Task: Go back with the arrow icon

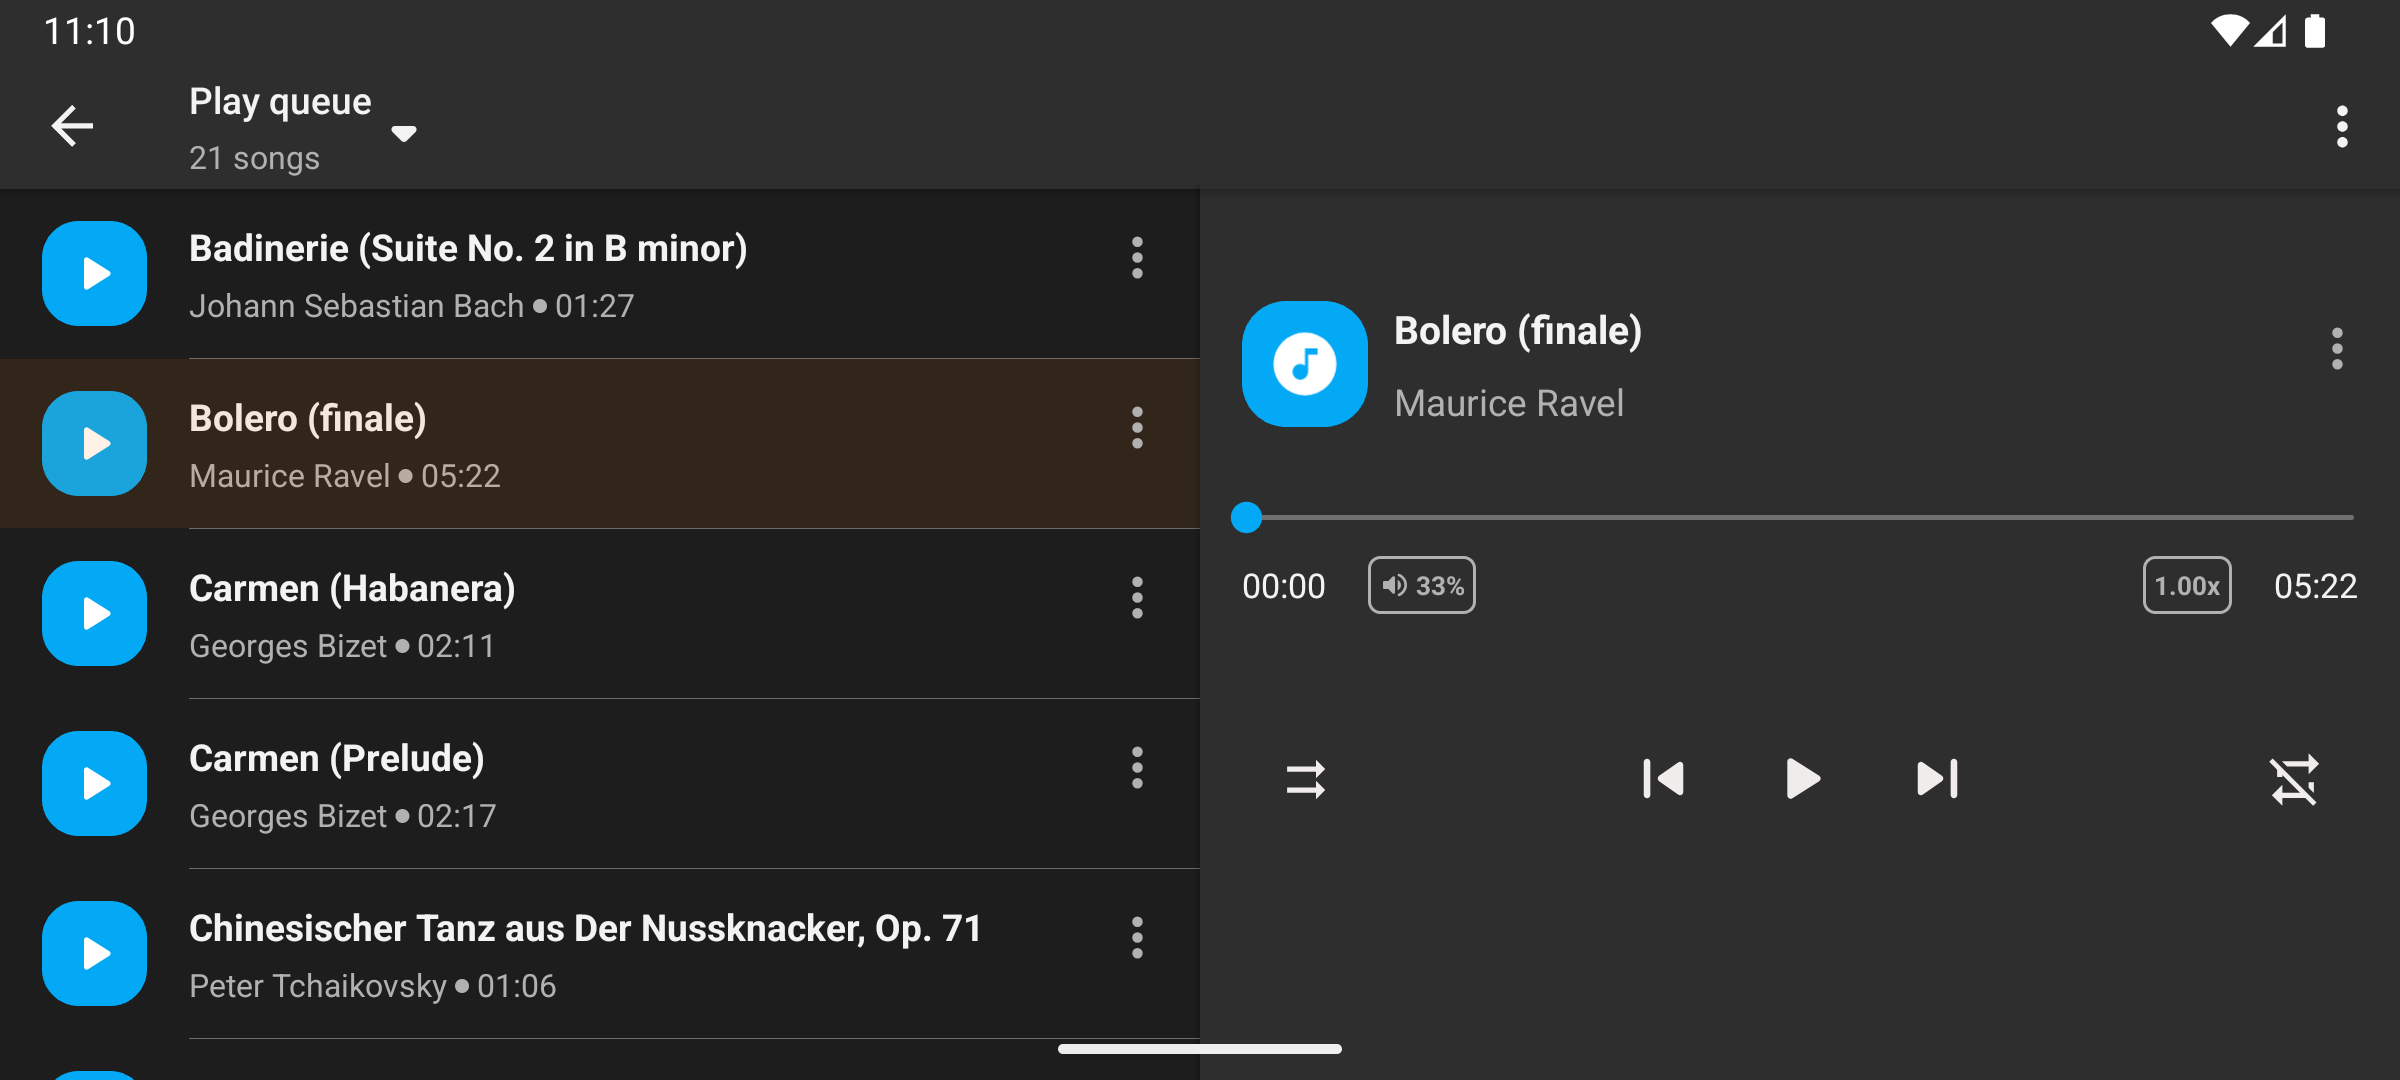Action: tap(72, 126)
